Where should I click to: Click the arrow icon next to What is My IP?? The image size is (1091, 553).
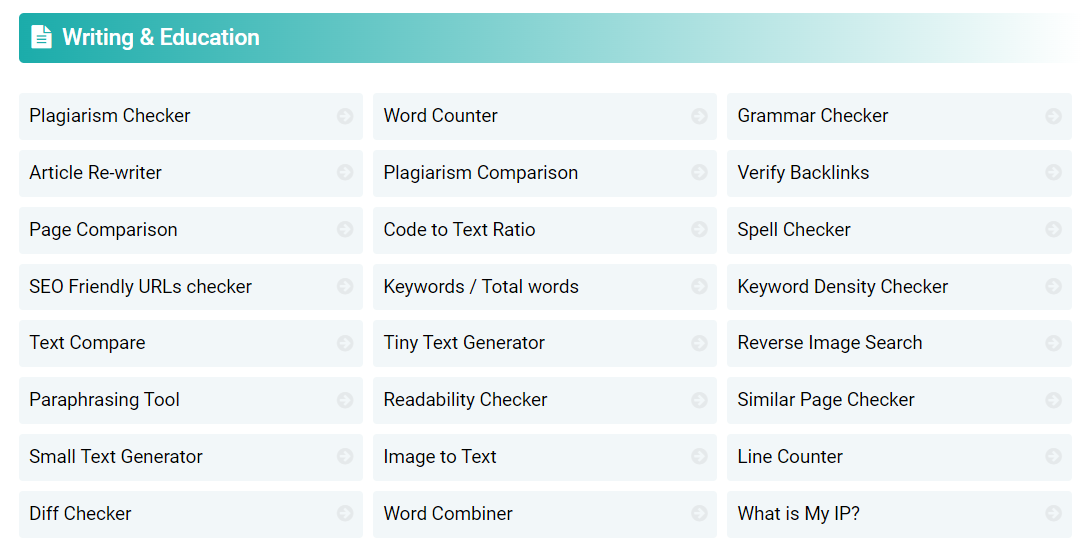coord(1053,513)
